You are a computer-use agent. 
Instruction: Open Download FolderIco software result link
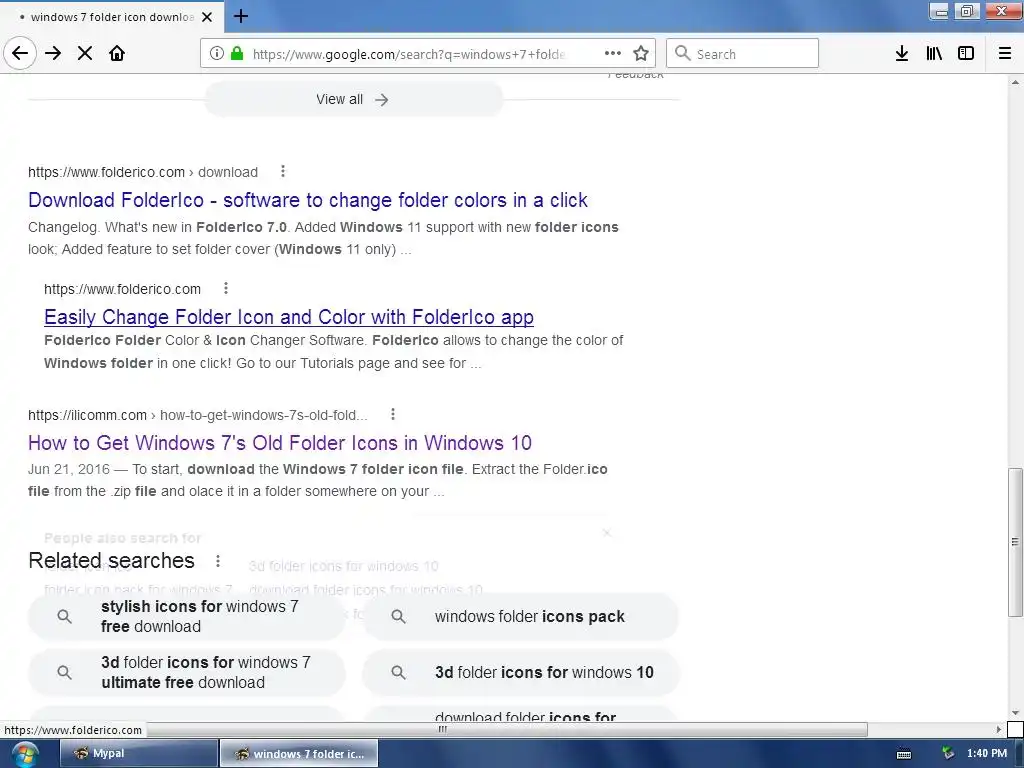(308, 200)
